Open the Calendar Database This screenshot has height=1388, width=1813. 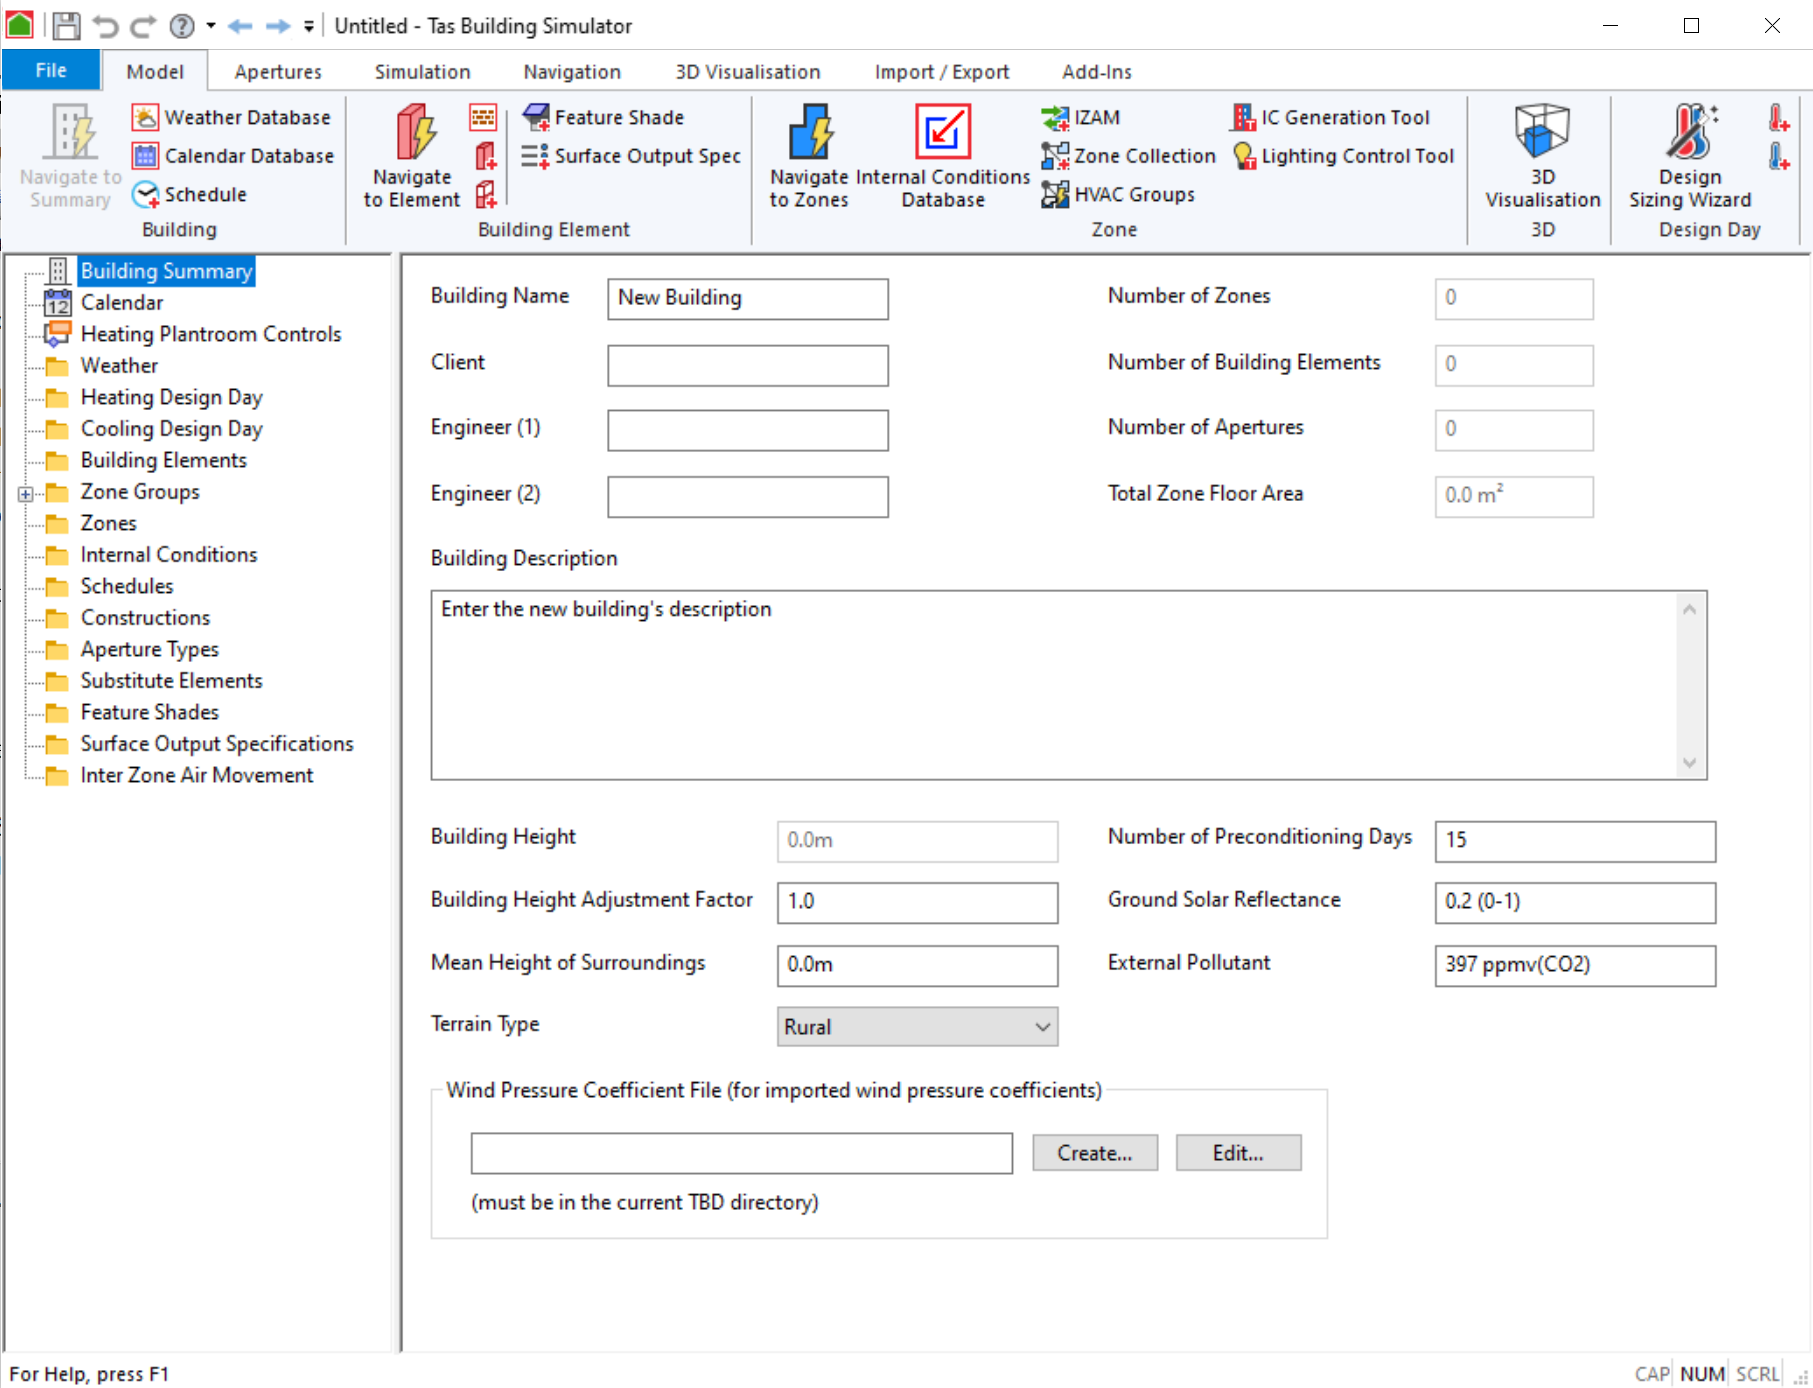(x=233, y=156)
